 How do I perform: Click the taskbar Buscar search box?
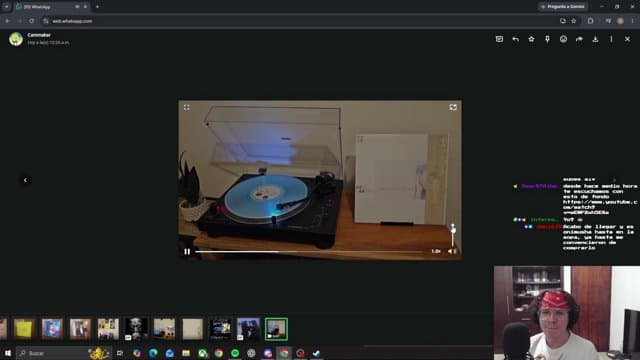(63, 353)
